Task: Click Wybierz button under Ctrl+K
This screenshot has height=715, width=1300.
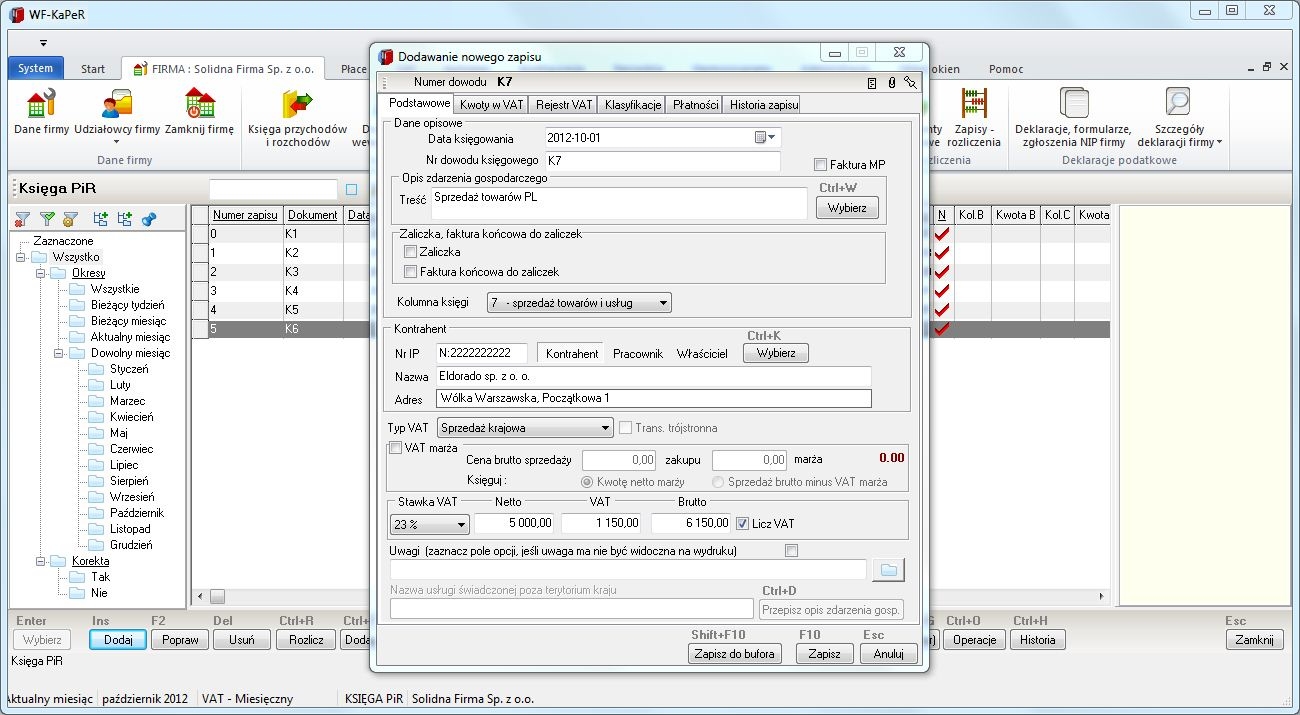Action: click(775, 353)
